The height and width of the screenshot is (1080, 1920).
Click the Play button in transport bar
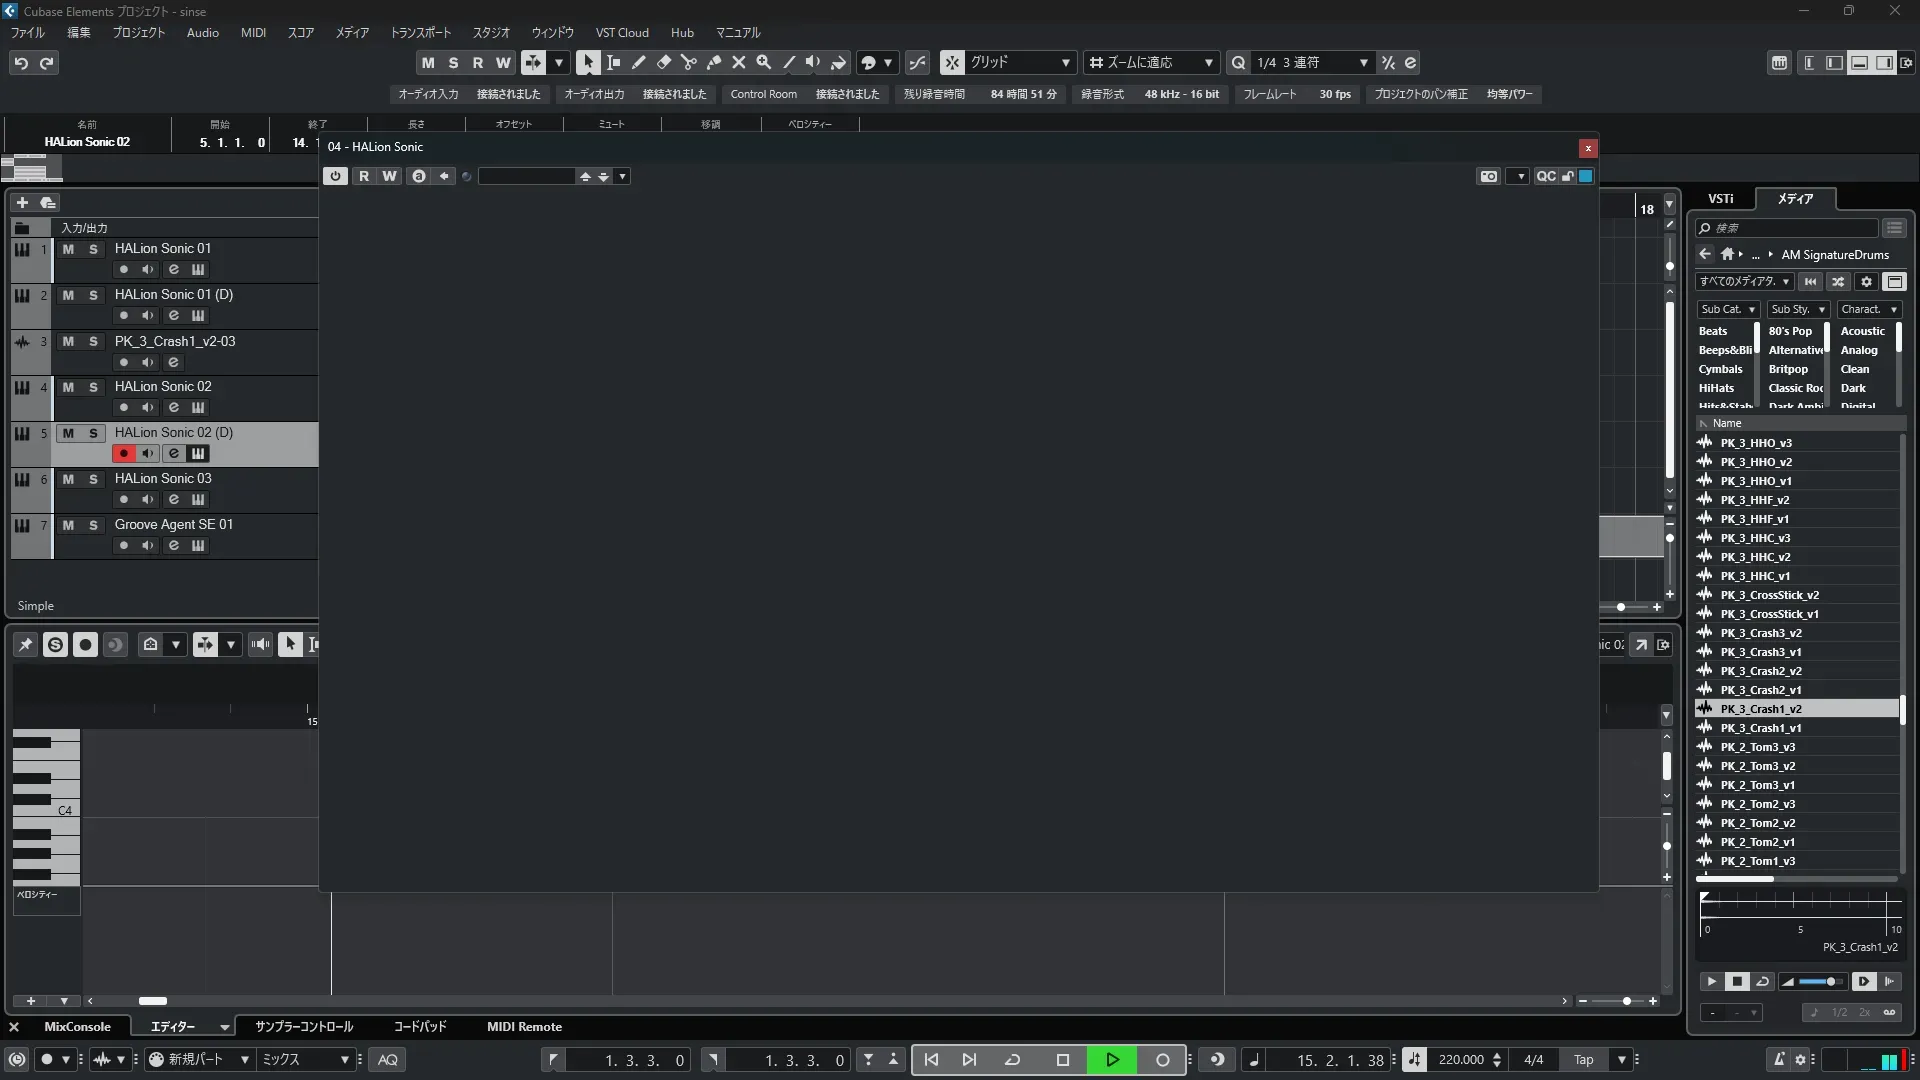coord(1112,1060)
